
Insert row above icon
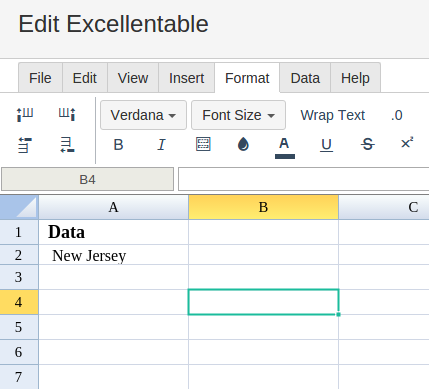(x=25, y=146)
